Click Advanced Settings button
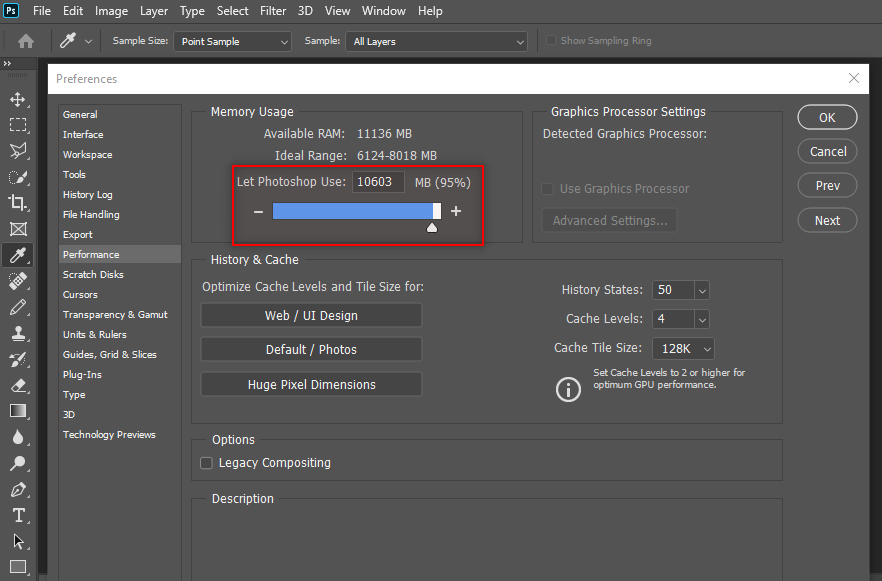This screenshot has height=581, width=882. click(x=609, y=220)
